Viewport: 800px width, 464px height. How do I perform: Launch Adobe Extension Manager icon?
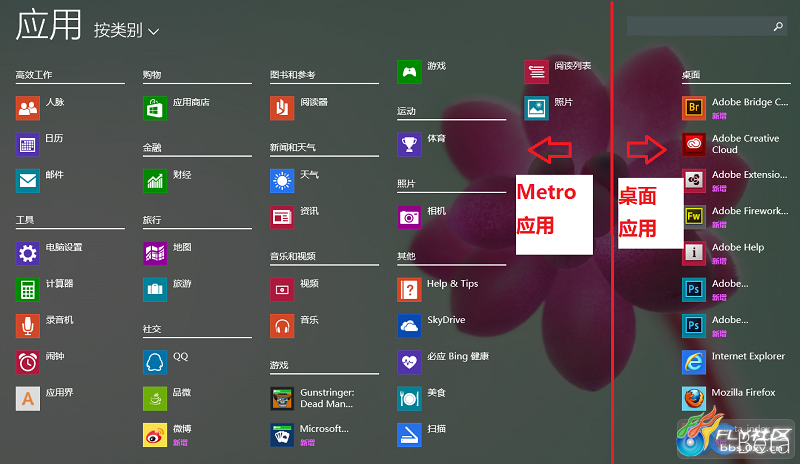click(694, 181)
